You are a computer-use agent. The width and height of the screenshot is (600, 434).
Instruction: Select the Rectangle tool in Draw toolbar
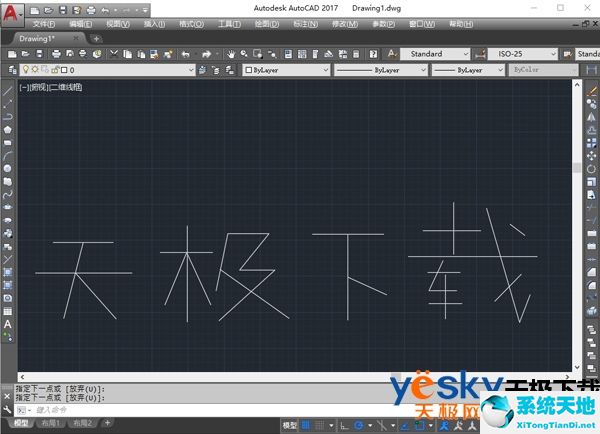8,143
